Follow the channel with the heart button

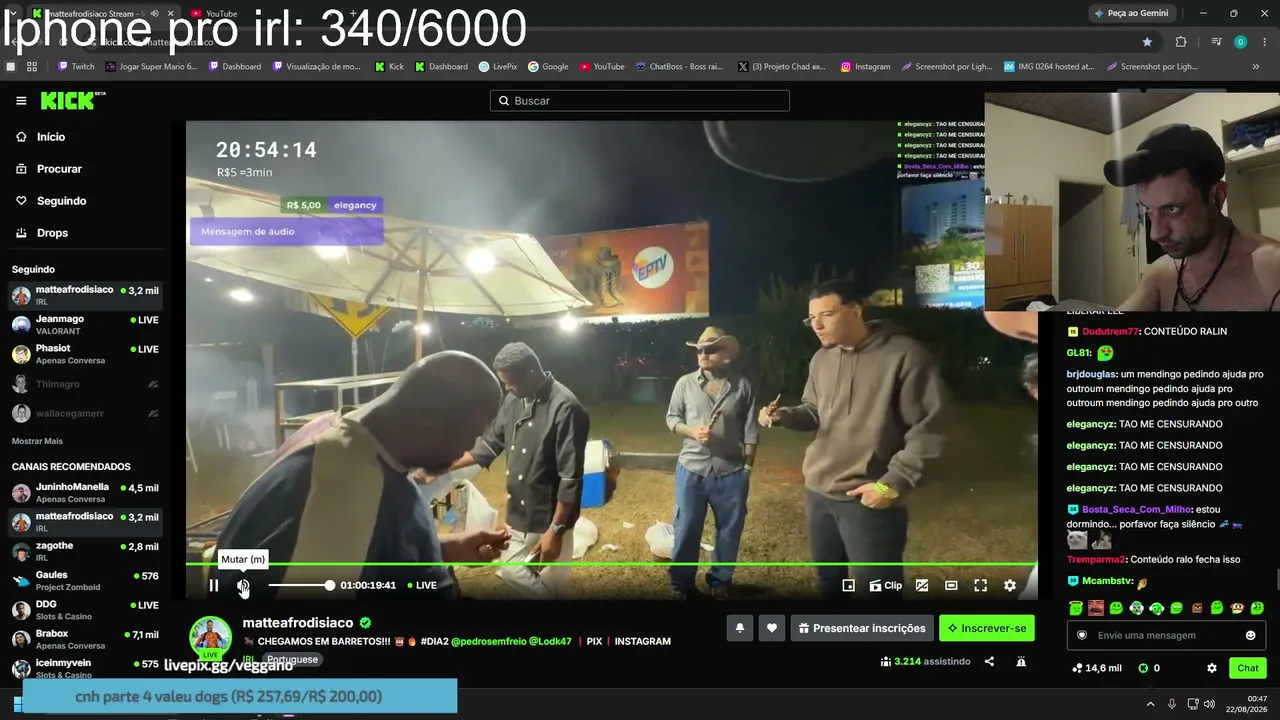pyautogui.click(x=771, y=628)
